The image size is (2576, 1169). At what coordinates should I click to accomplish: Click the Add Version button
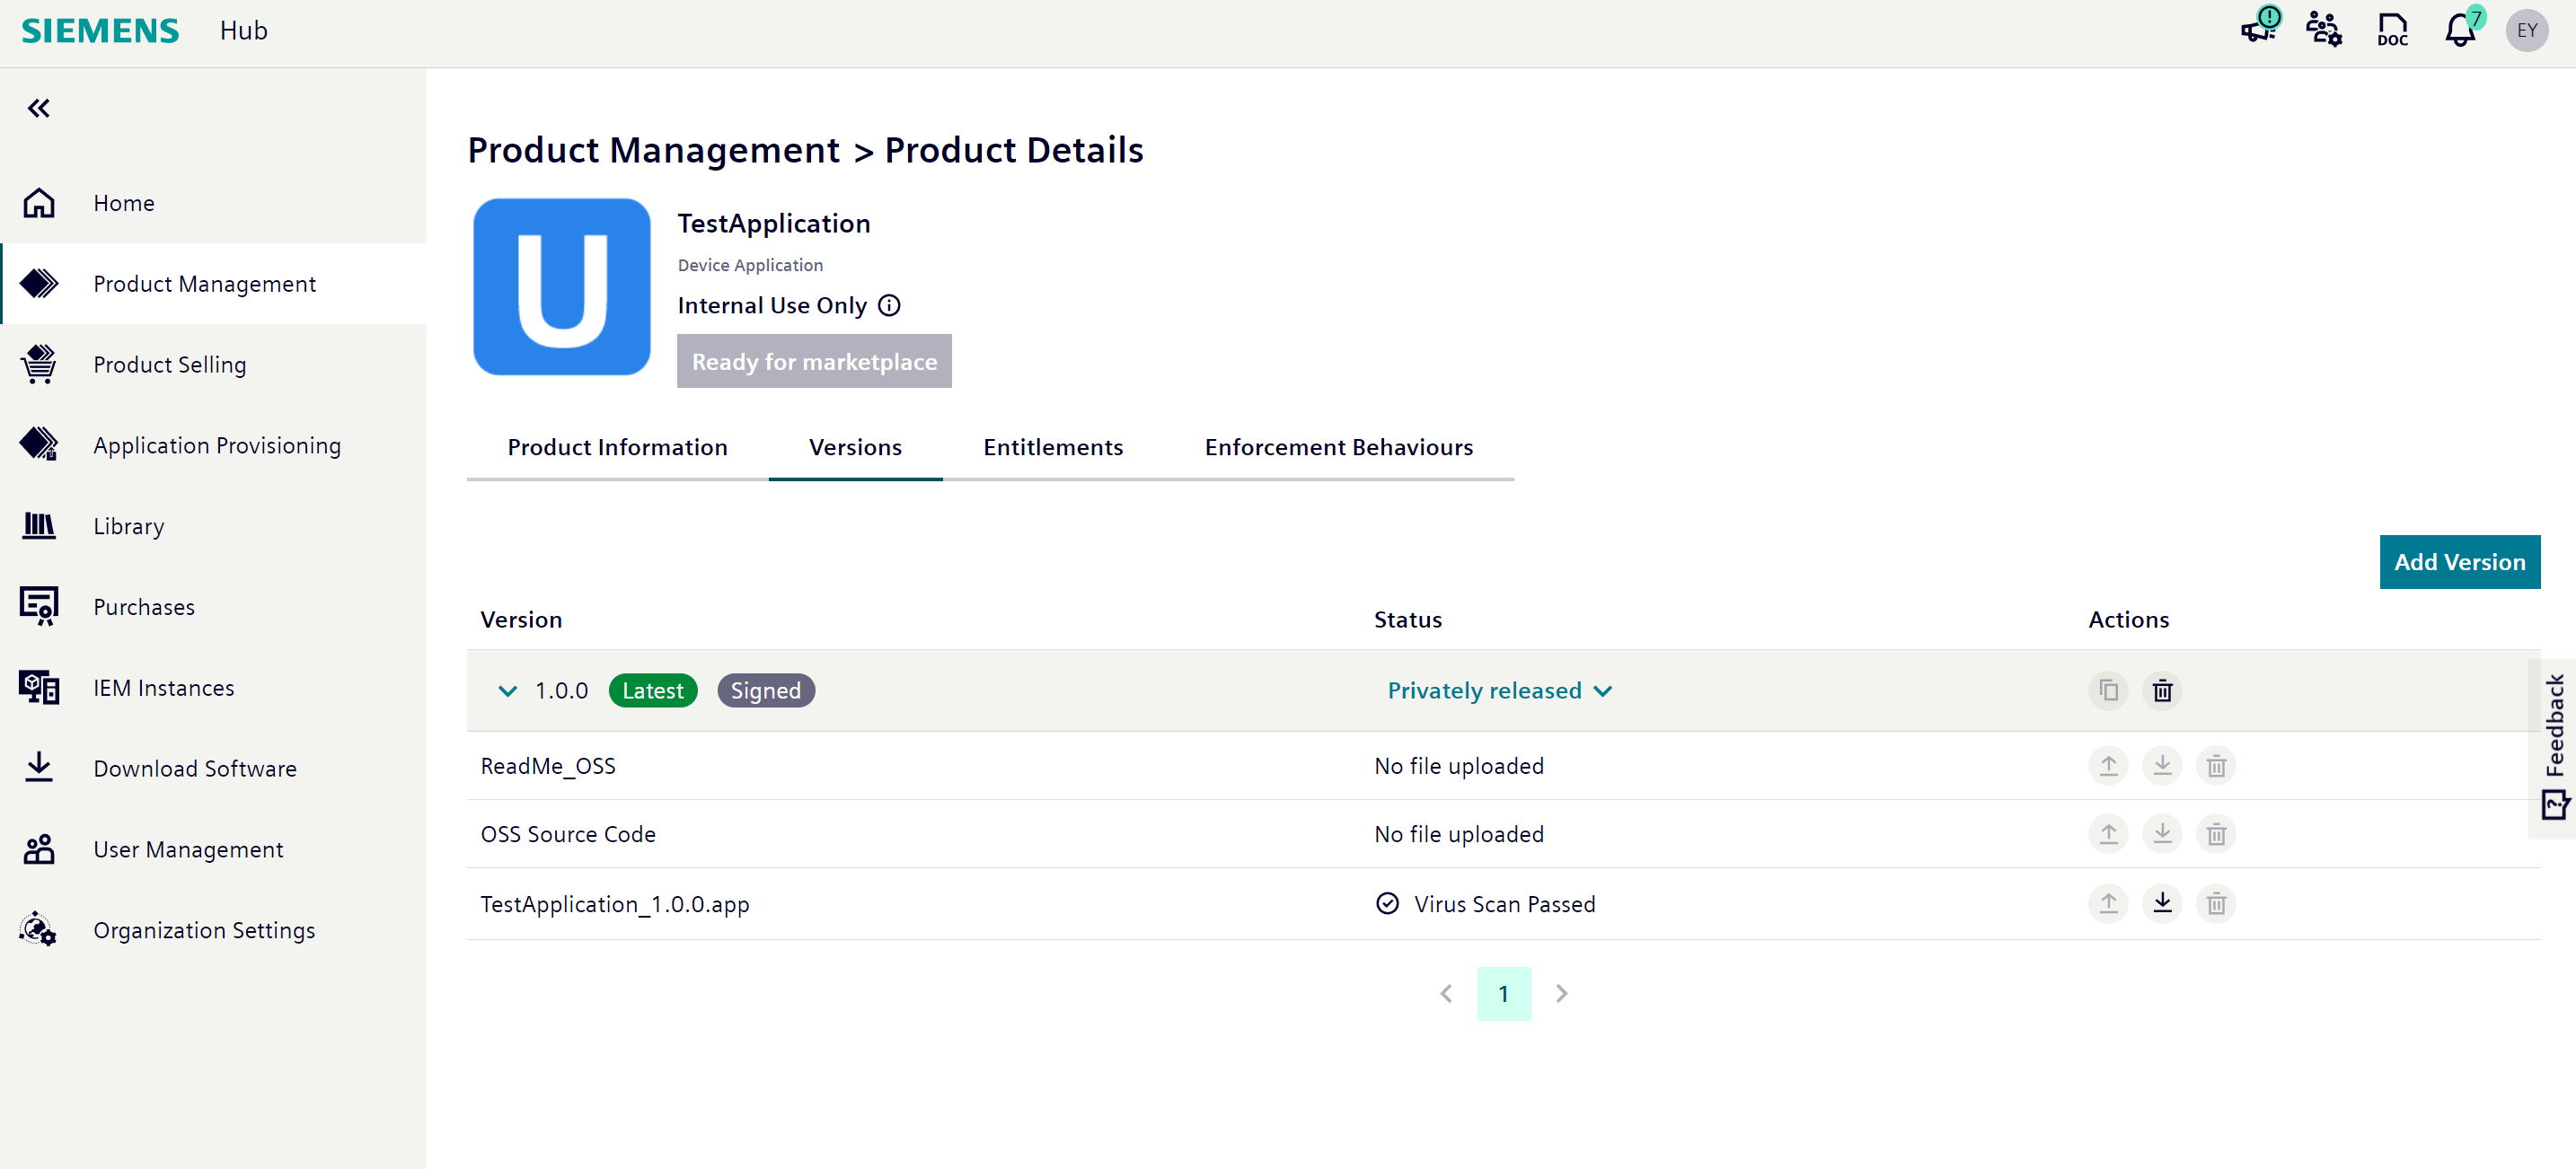2459,562
